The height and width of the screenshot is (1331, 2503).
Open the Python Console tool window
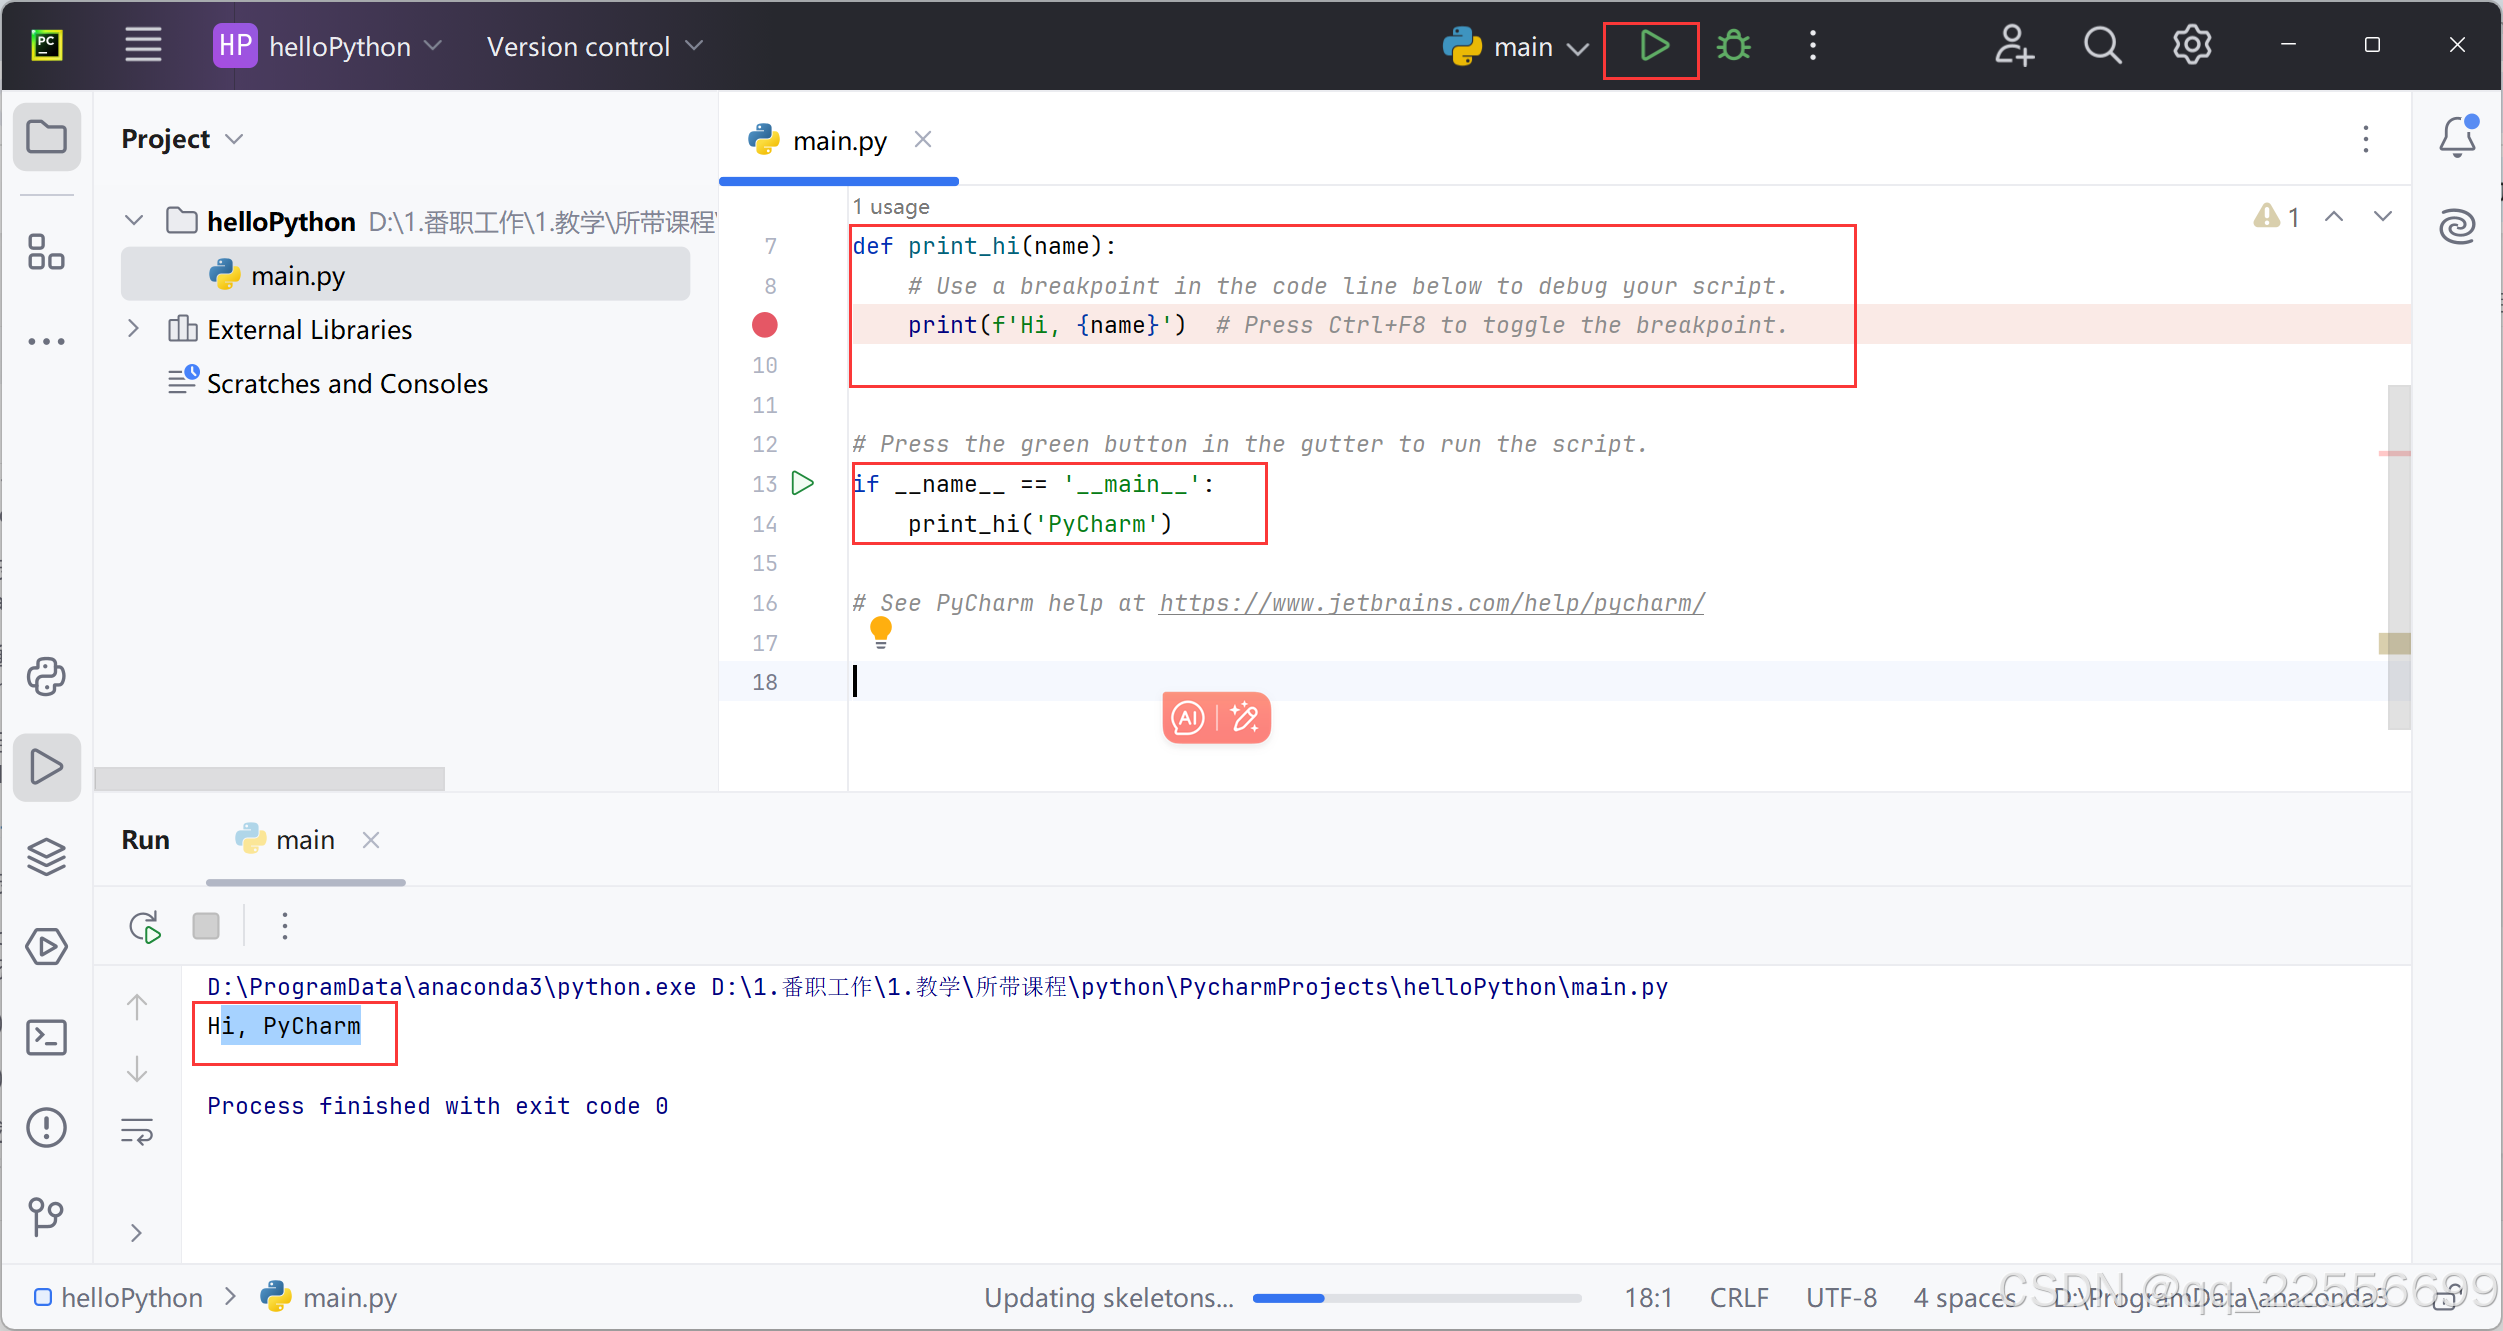(47, 677)
